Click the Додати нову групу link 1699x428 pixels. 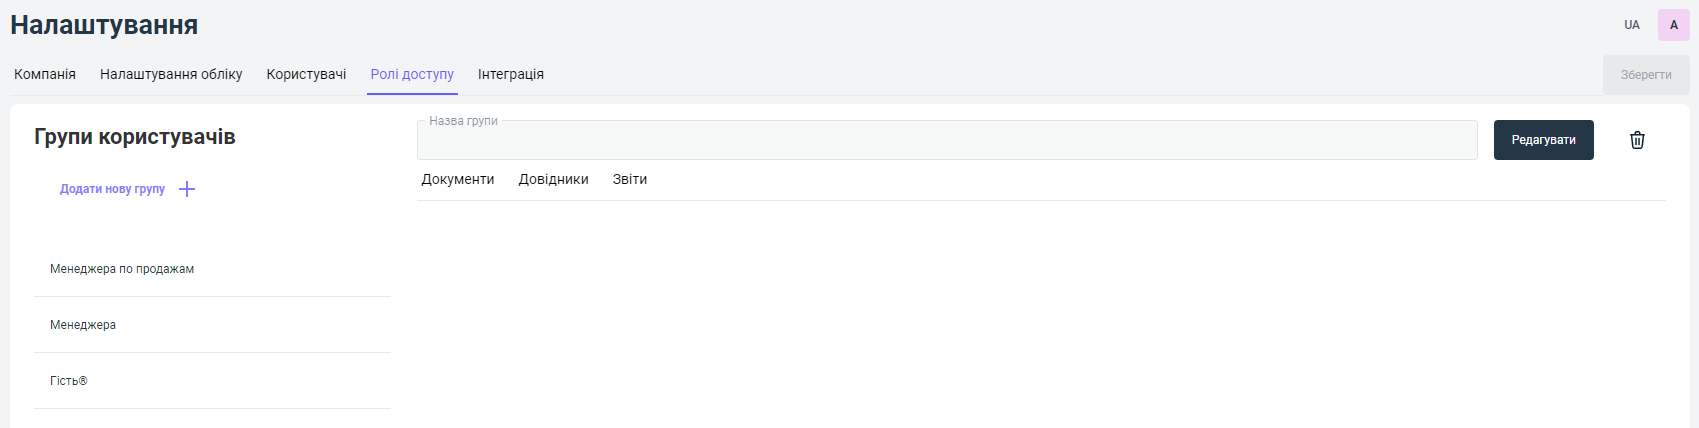112,189
